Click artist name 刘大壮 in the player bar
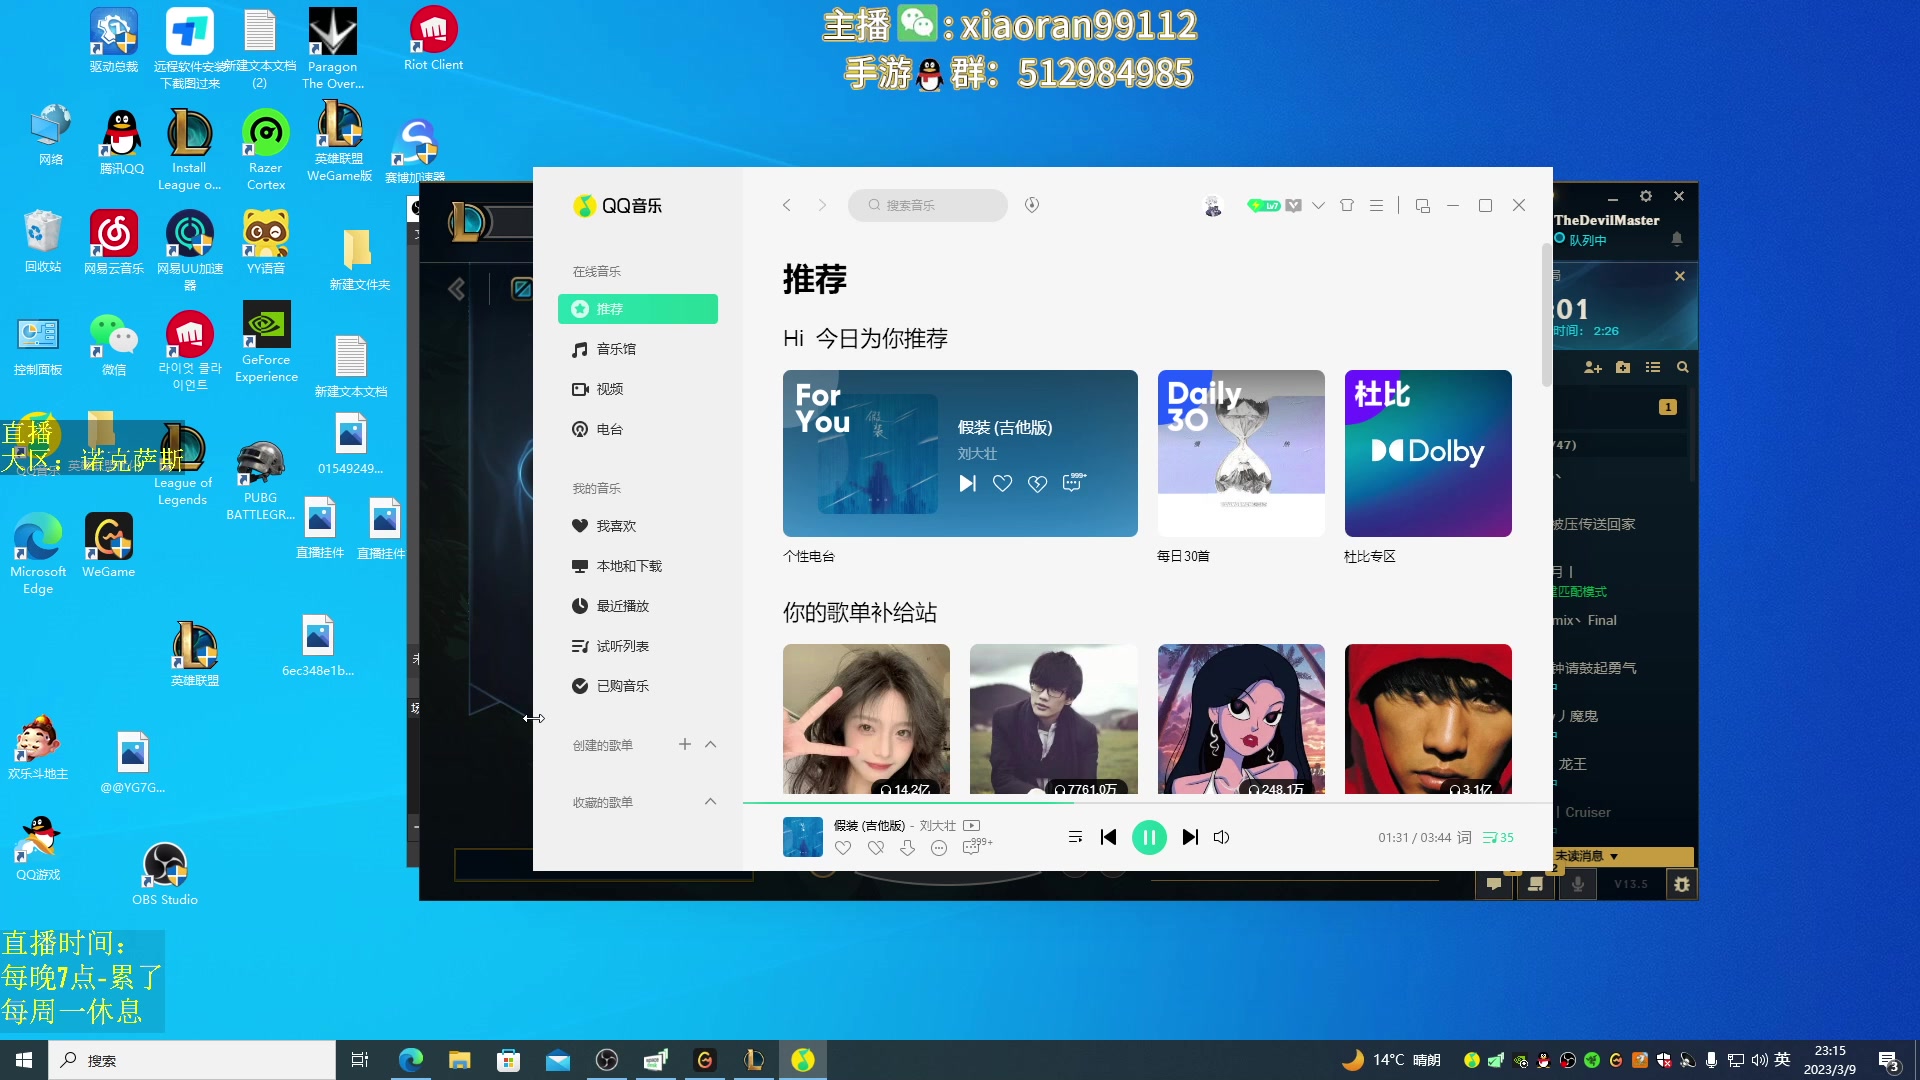The width and height of the screenshot is (1920, 1080). [x=938, y=826]
